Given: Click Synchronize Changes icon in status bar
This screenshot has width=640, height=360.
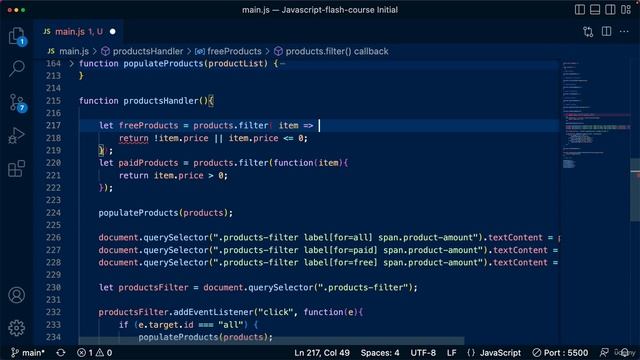Looking at the screenshot, I should pyautogui.click(x=61, y=353).
